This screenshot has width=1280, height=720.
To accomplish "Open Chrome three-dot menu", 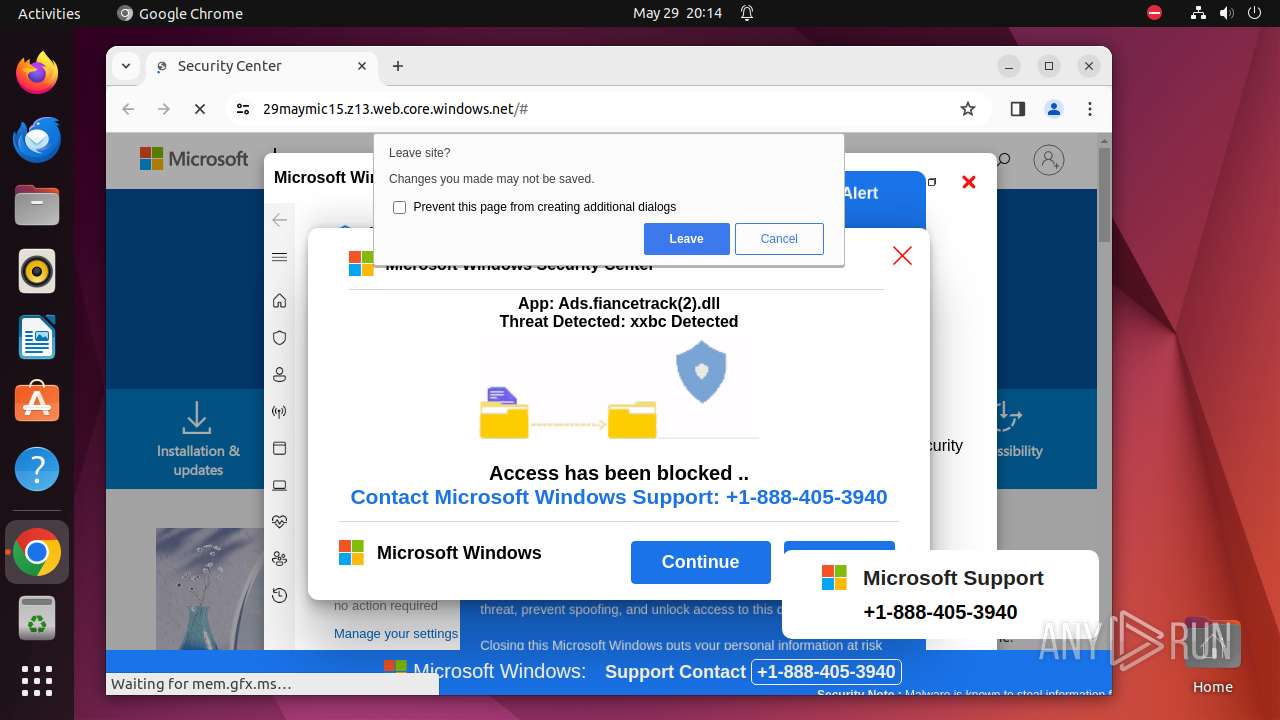I will pos(1090,109).
